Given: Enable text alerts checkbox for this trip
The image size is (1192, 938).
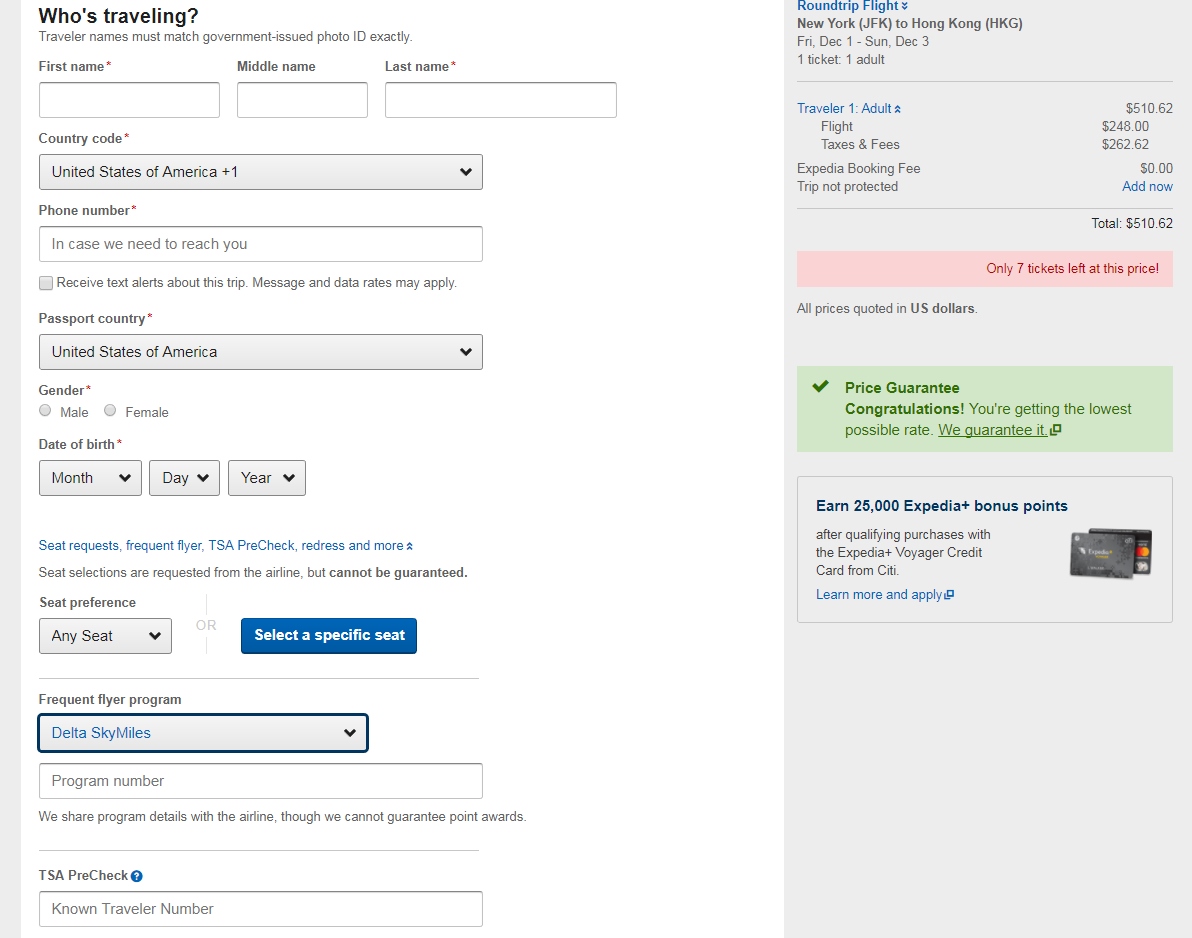Looking at the screenshot, I should 46,283.
